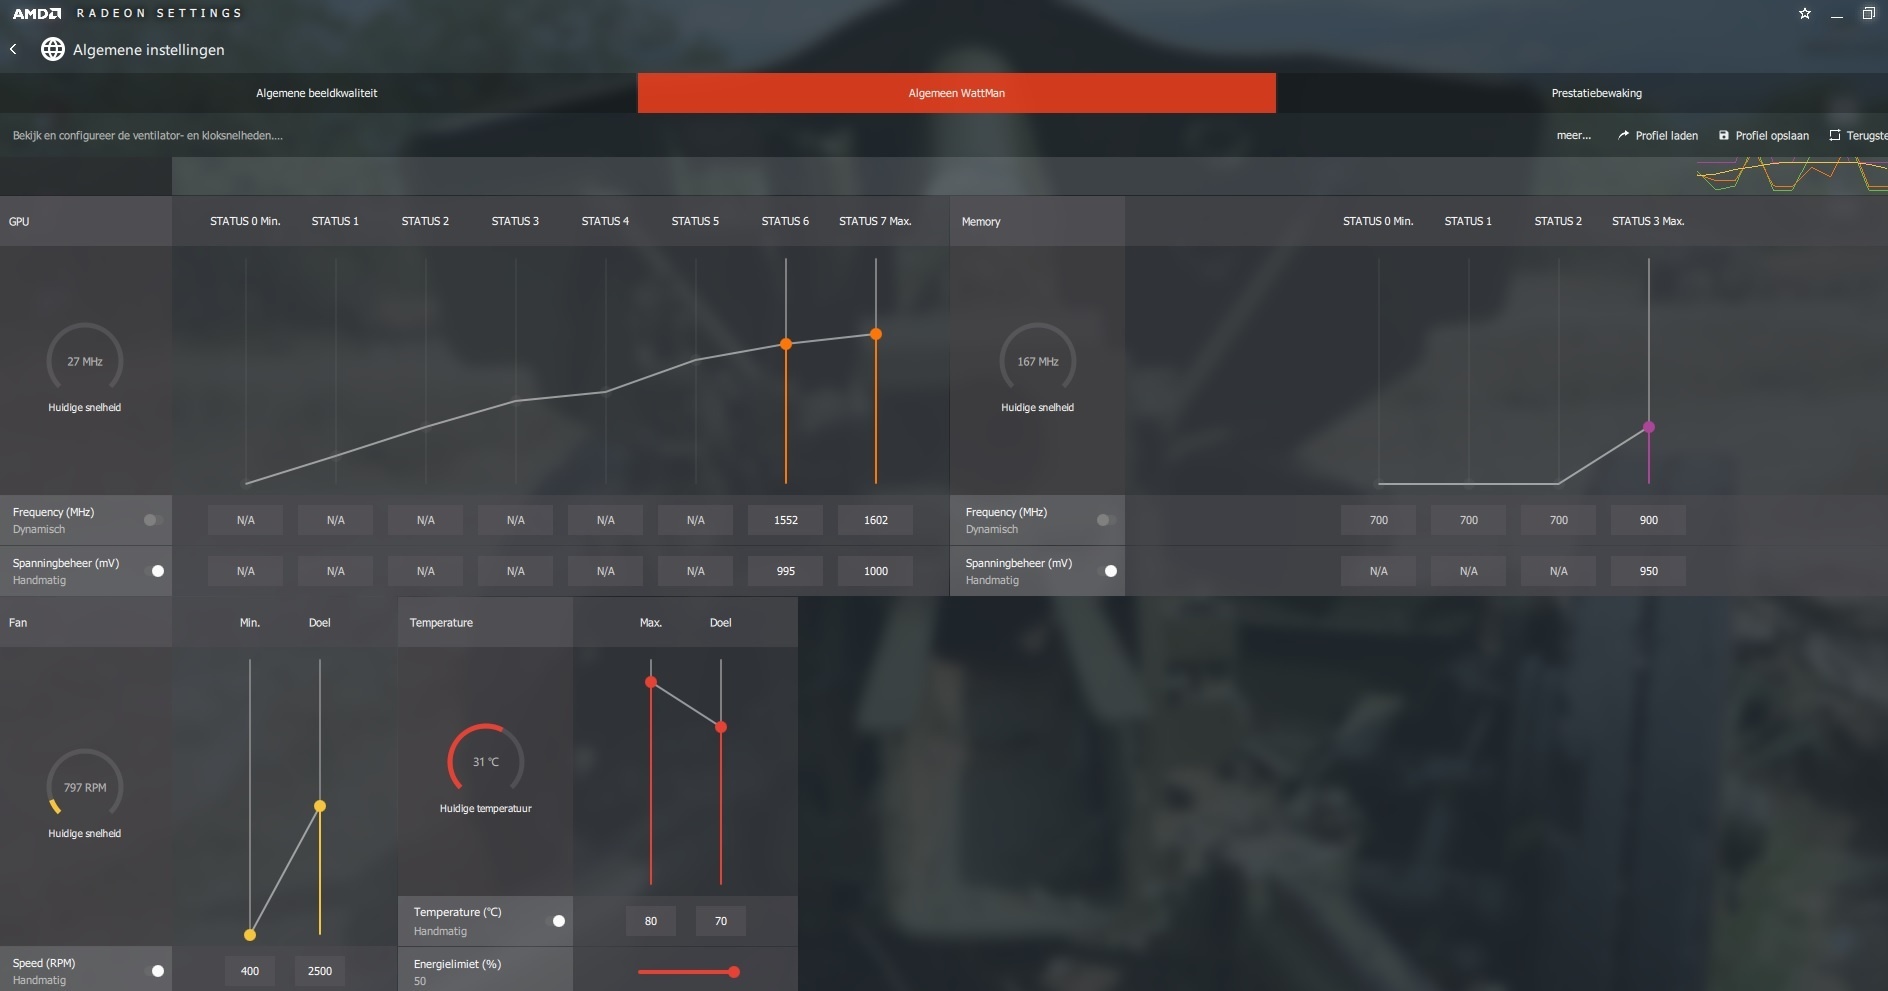
Task: Select Memory Status 3 Max purple point
Action: [1649, 427]
